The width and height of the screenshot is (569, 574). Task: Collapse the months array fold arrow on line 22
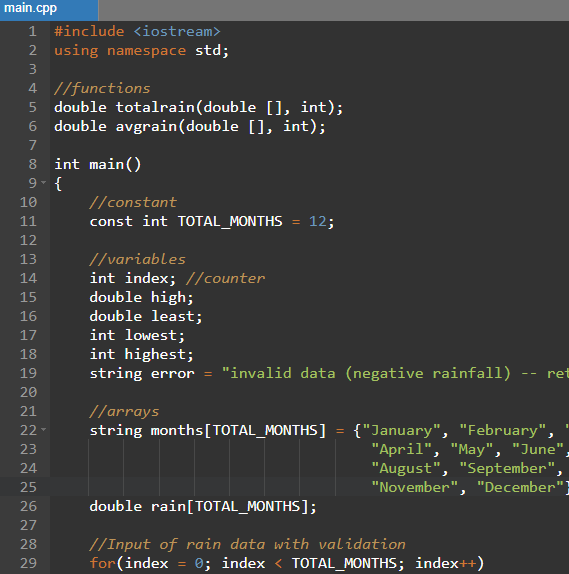point(44,429)
